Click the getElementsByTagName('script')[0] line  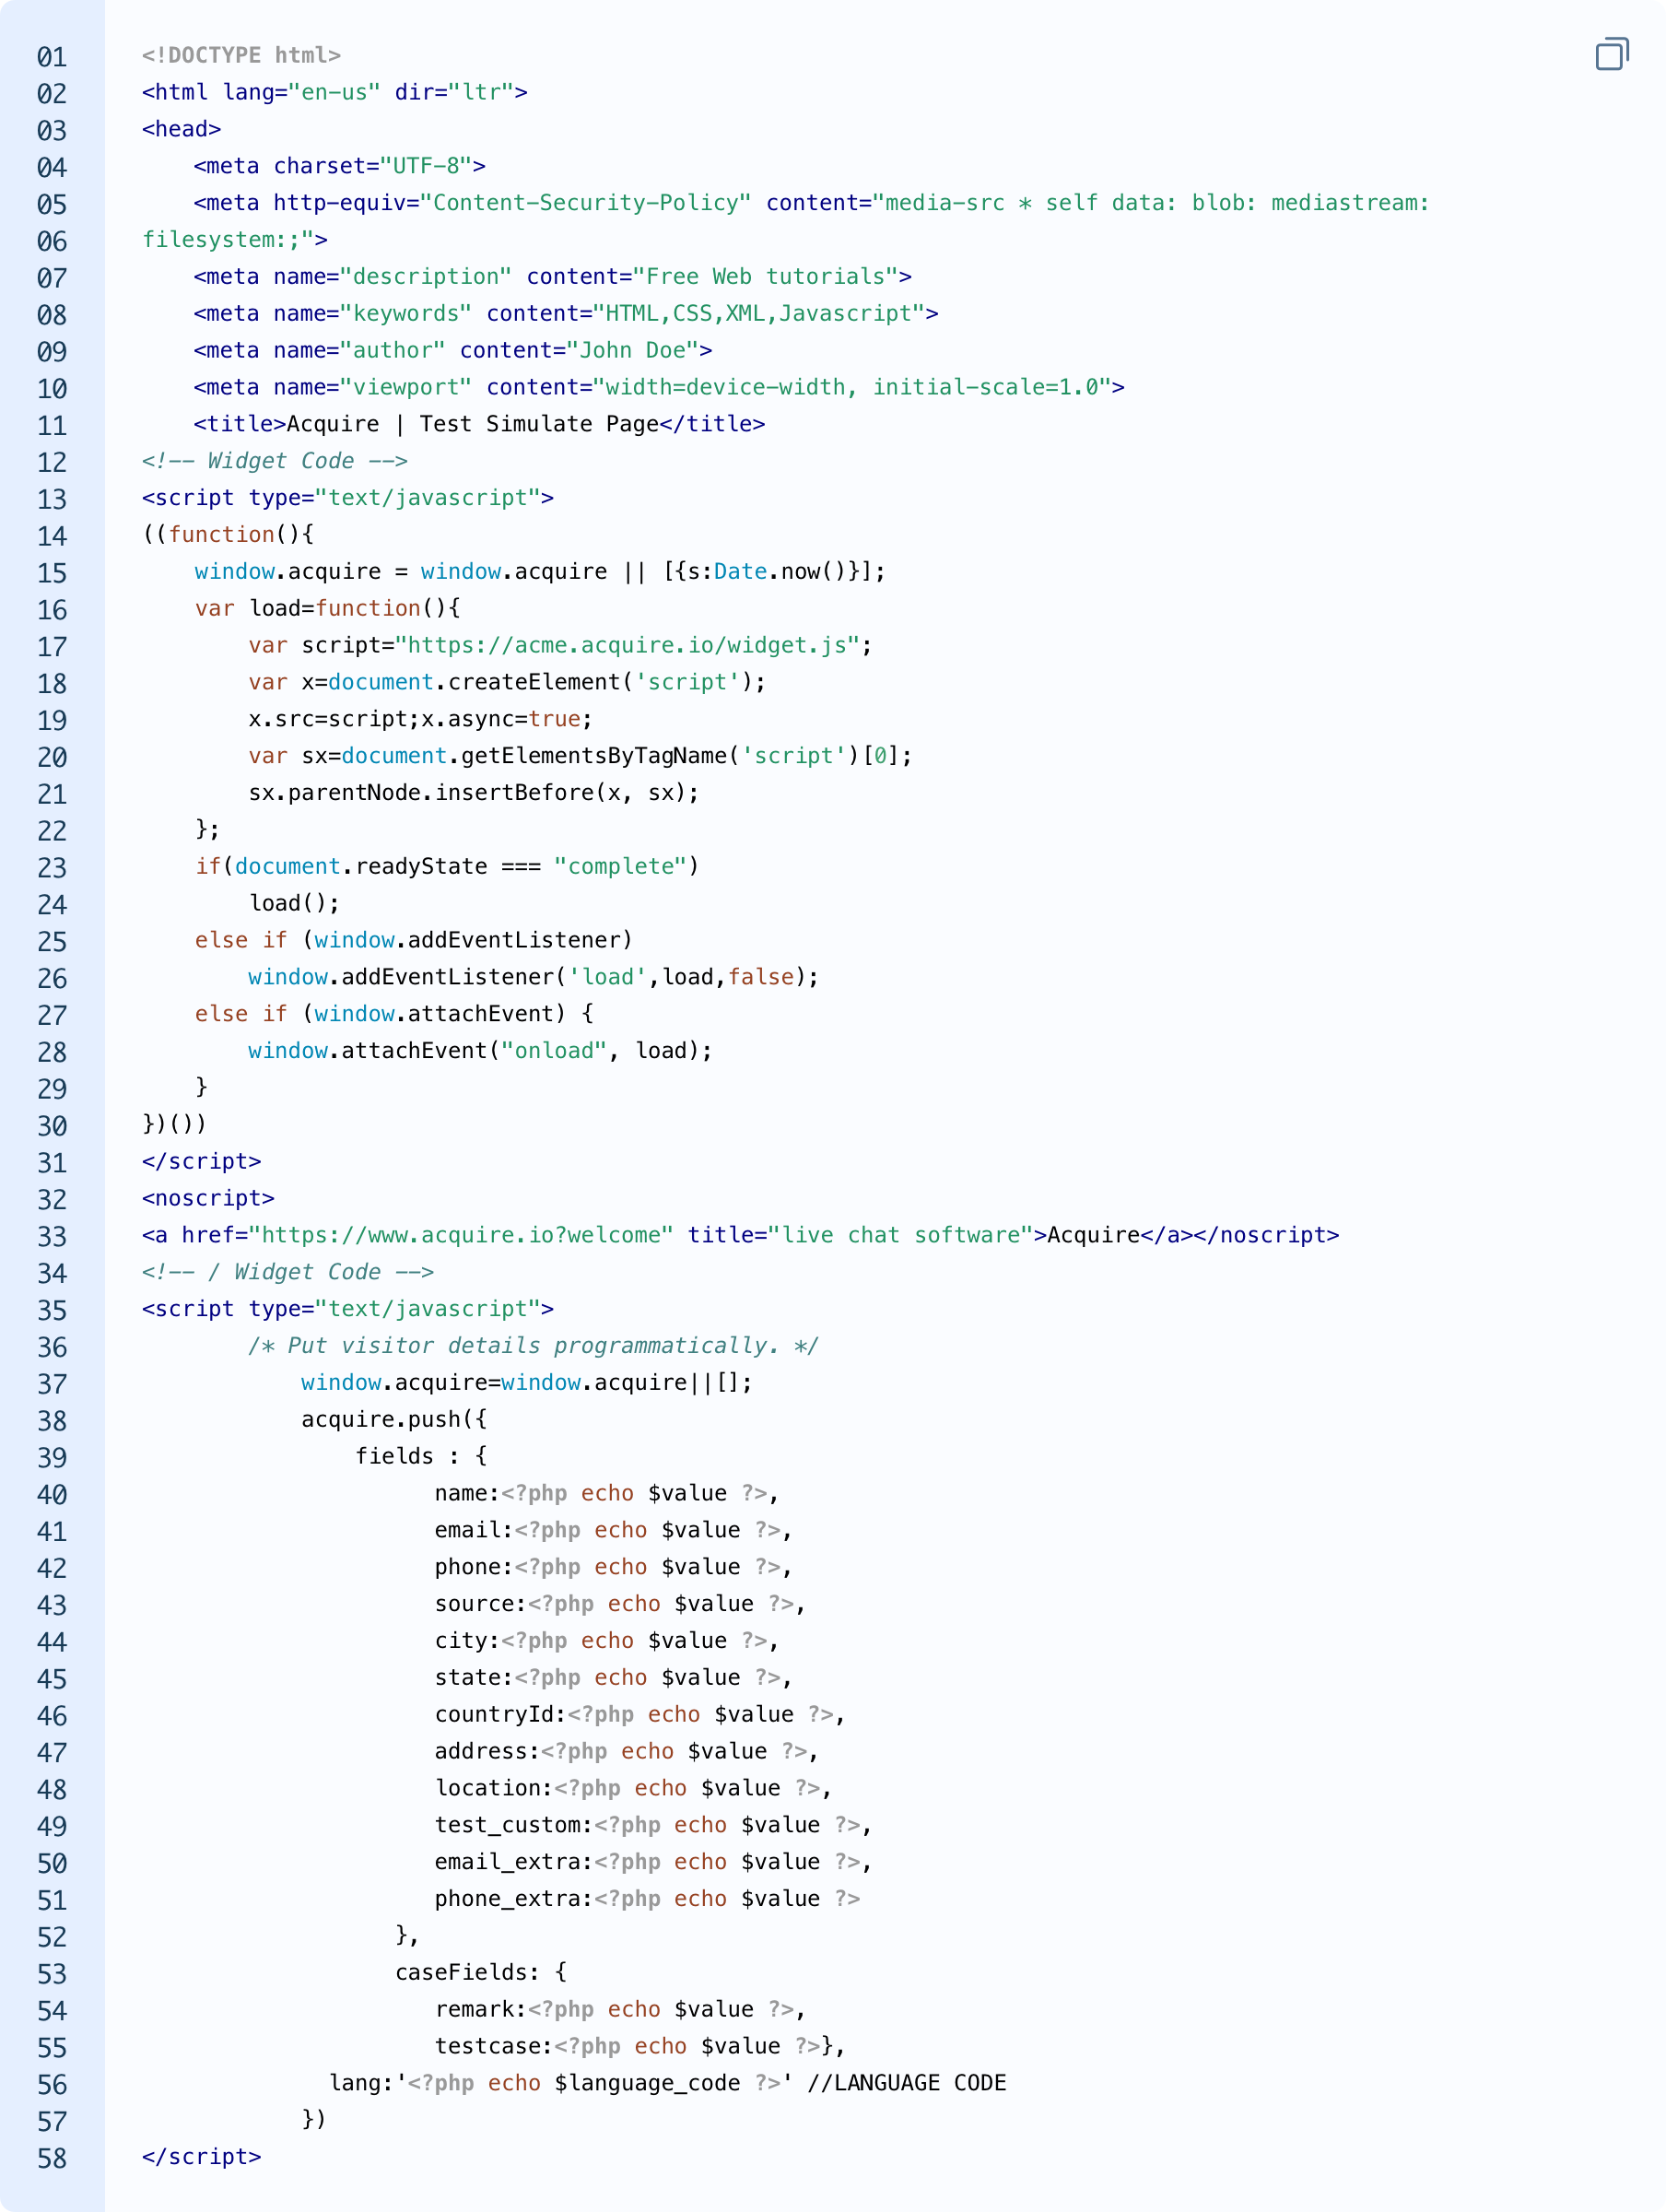(x=580, y=756)
